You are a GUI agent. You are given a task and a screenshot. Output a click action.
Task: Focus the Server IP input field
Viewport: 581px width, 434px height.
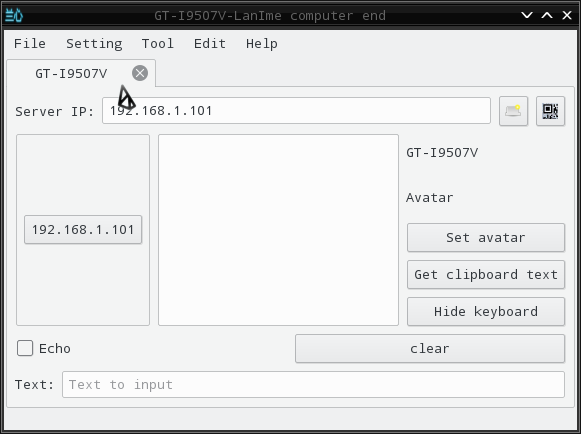296,110
